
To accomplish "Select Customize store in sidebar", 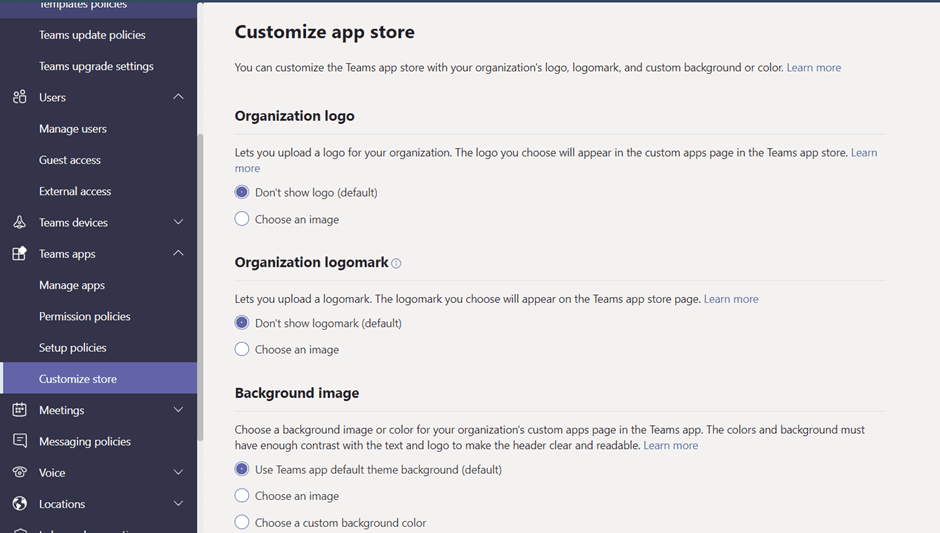I will point(98,378).
